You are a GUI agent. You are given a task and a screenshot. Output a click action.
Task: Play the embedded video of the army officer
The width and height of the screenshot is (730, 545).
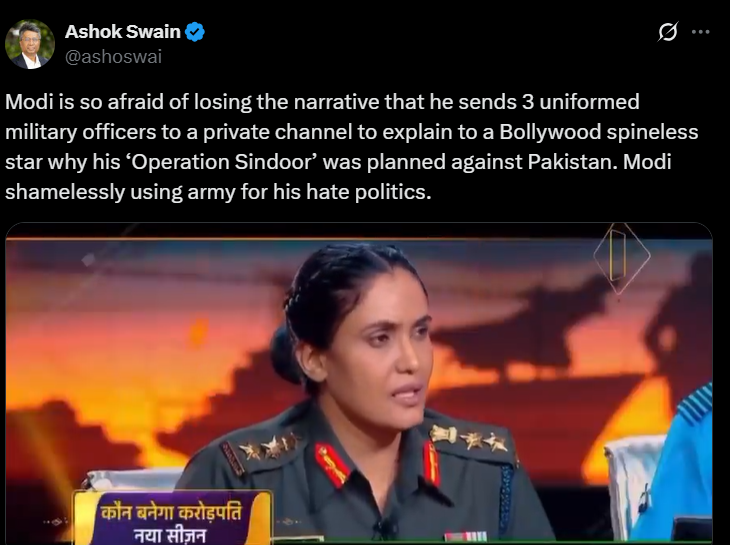[x=359, y=384]
